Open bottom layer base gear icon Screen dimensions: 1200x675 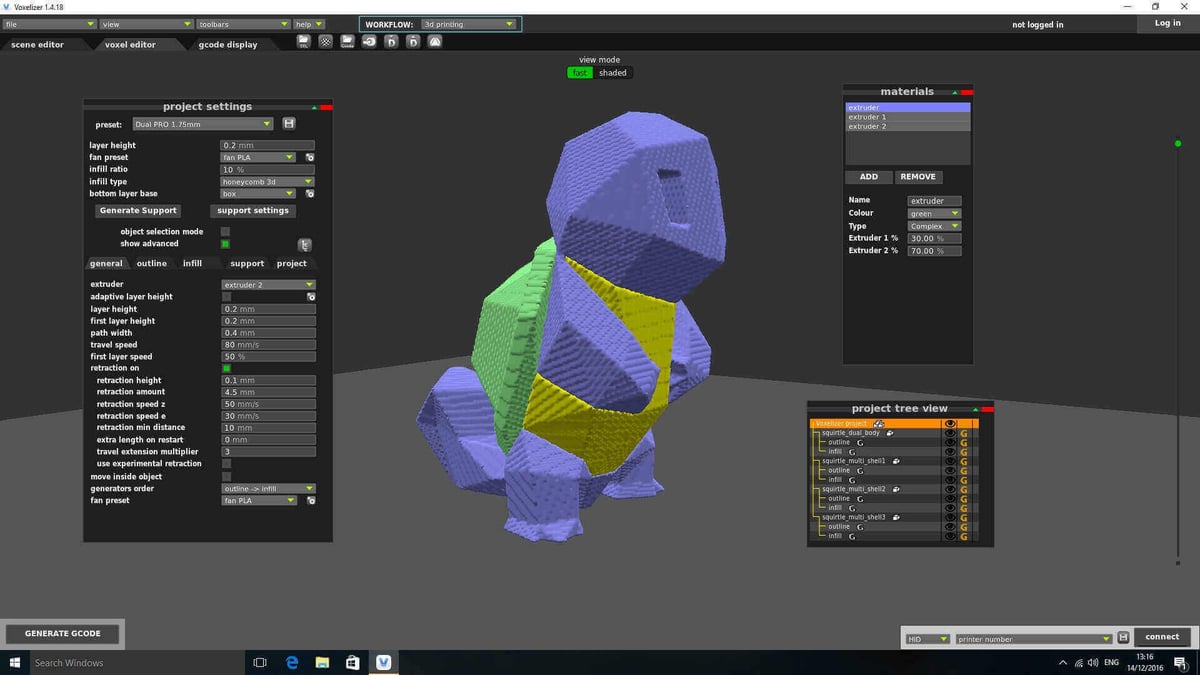pyautogui.click(x=310, y=194)
